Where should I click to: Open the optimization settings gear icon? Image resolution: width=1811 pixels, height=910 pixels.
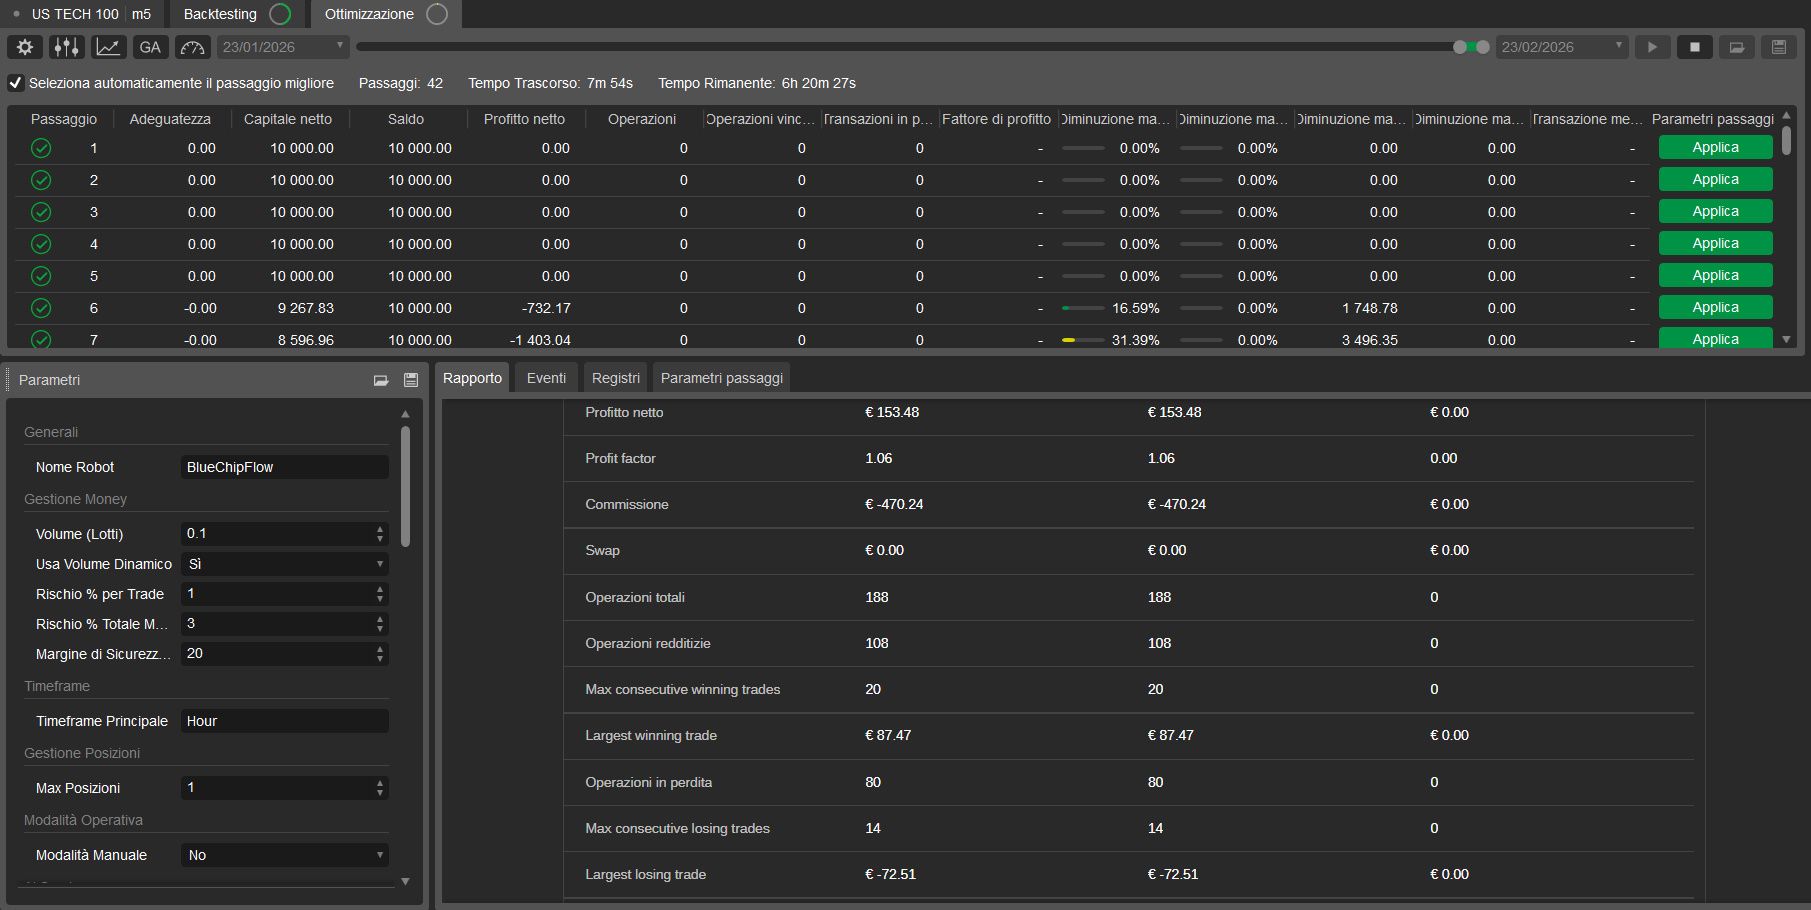coord(24,47)
